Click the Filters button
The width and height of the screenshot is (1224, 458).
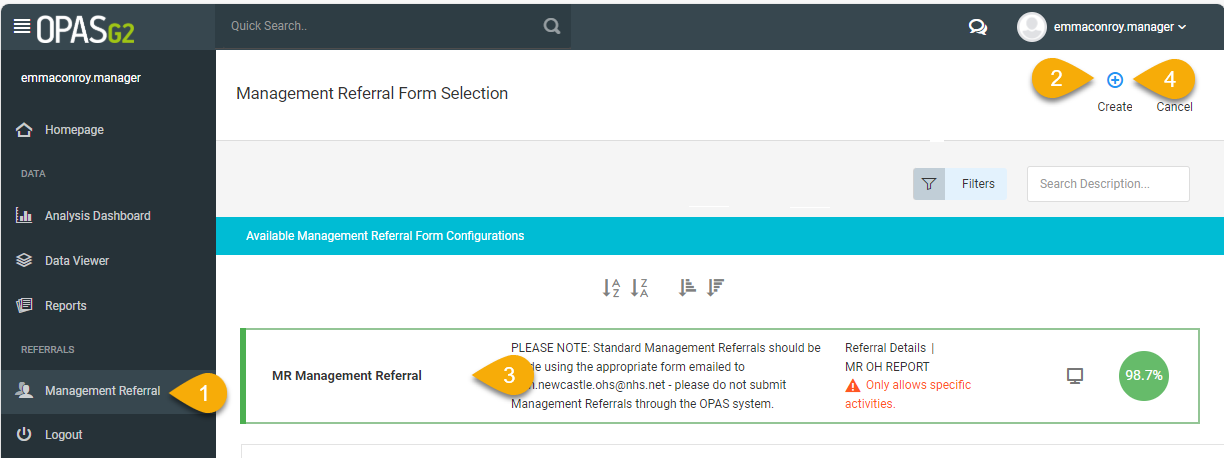[978, 184]
